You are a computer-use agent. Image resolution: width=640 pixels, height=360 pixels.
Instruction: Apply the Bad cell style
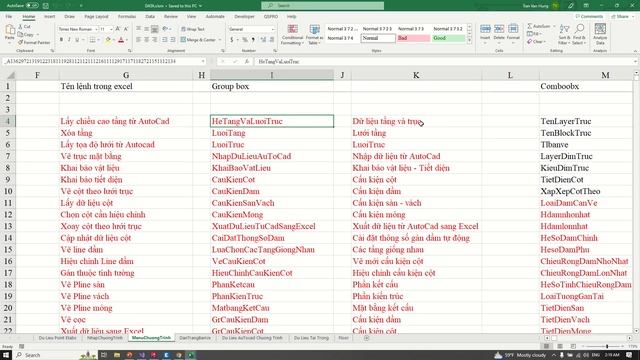(413, 38)
